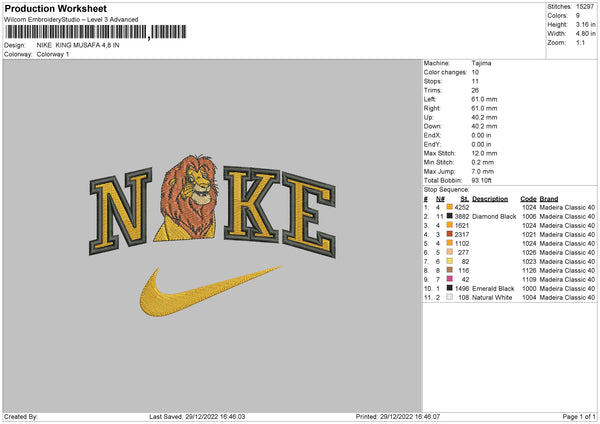This screenshot has height=424, width=600.
Task: Click the yellow swatch in stop row 7
Action: click(449, 261)
